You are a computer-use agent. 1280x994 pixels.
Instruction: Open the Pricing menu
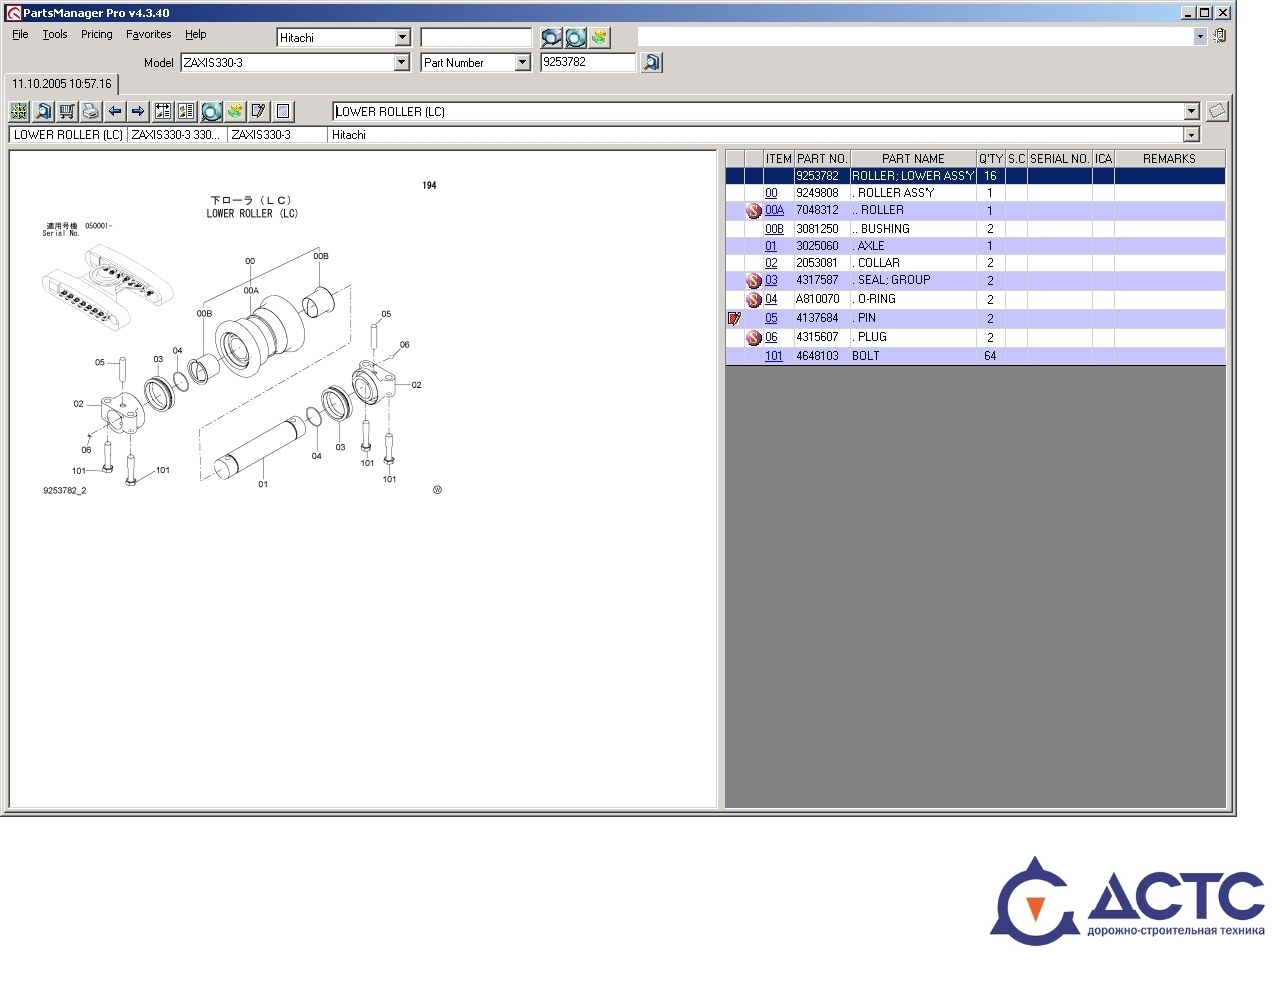[x=97, y=34]
